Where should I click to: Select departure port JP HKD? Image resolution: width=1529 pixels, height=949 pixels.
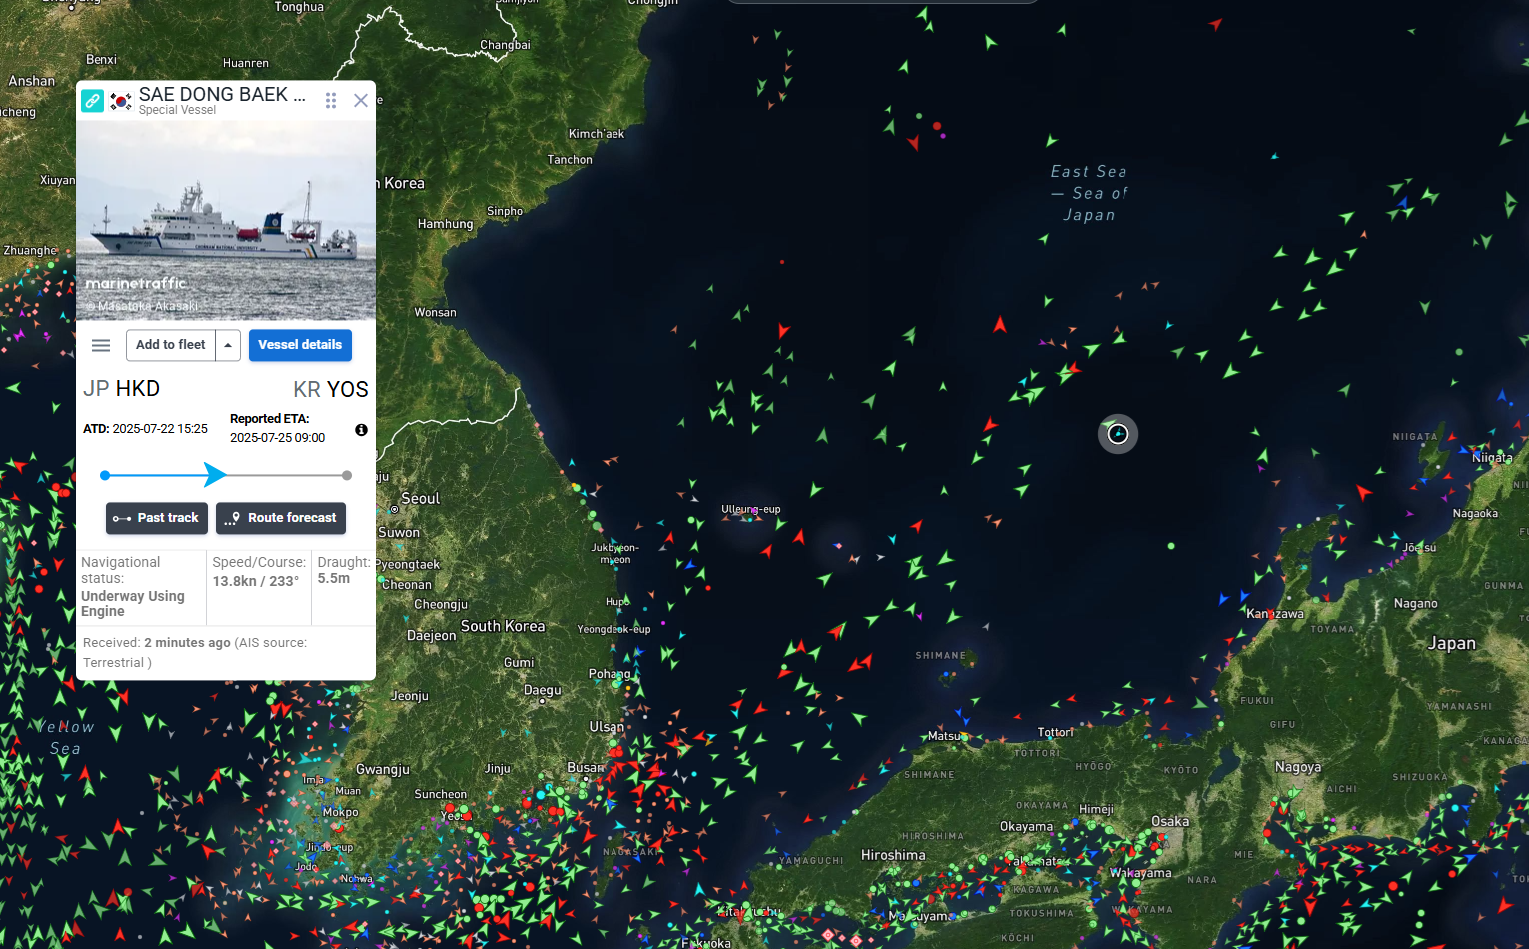pos(121,389)
